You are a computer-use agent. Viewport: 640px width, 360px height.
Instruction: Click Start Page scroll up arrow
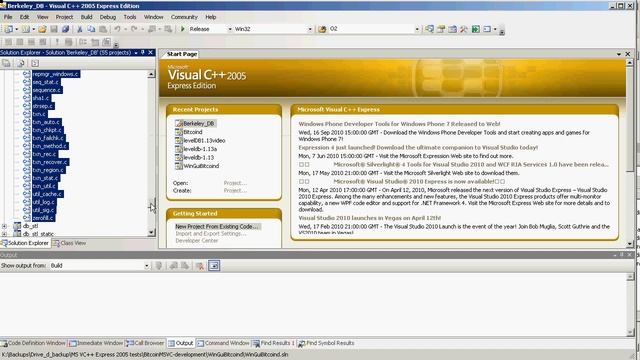(x=630, y=63)
